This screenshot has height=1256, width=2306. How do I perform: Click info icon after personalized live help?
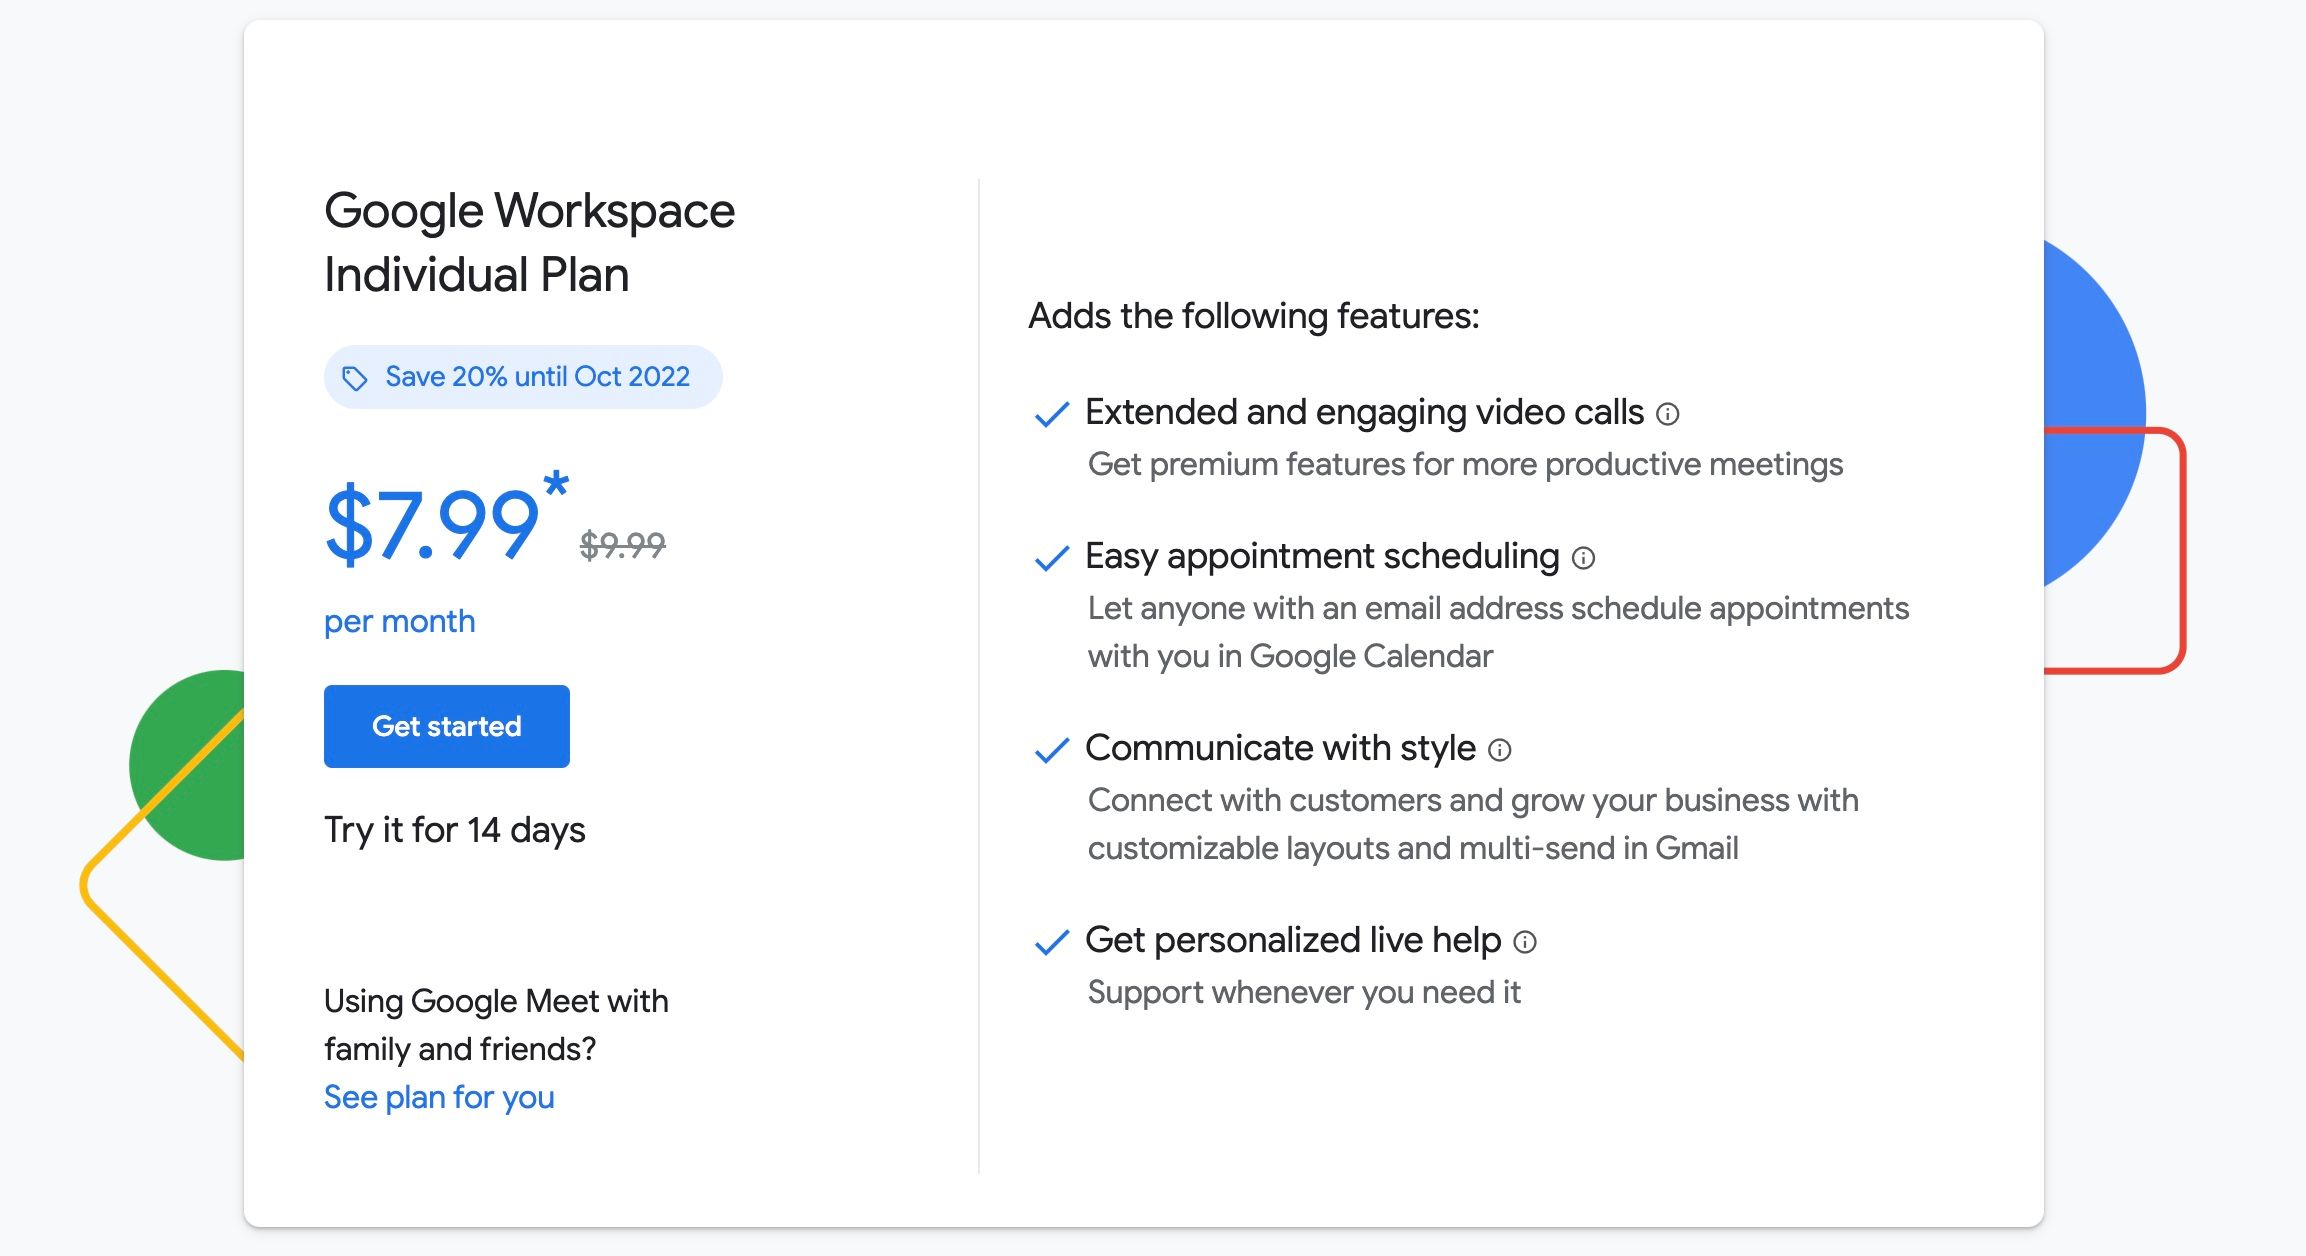coord(1524,942)
